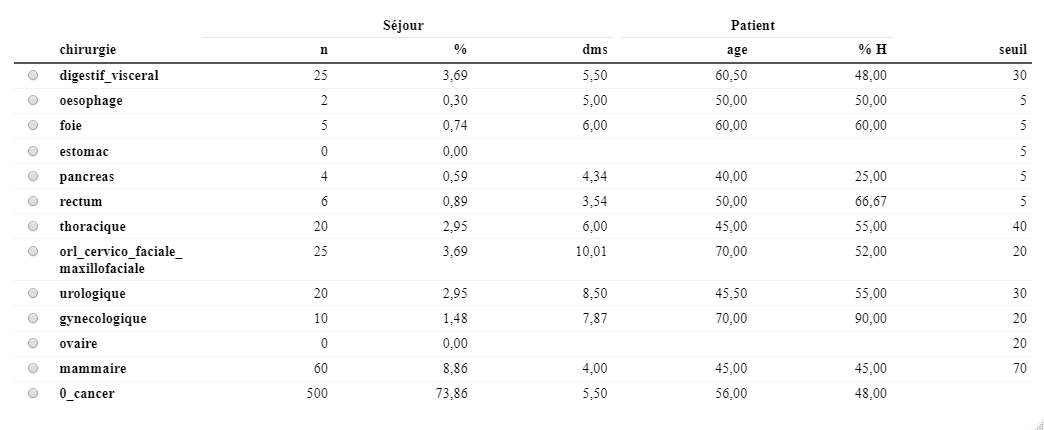The image size is (1044, 430).
Task: Click the resize handle at table corner
Action: pos(1037,423)
